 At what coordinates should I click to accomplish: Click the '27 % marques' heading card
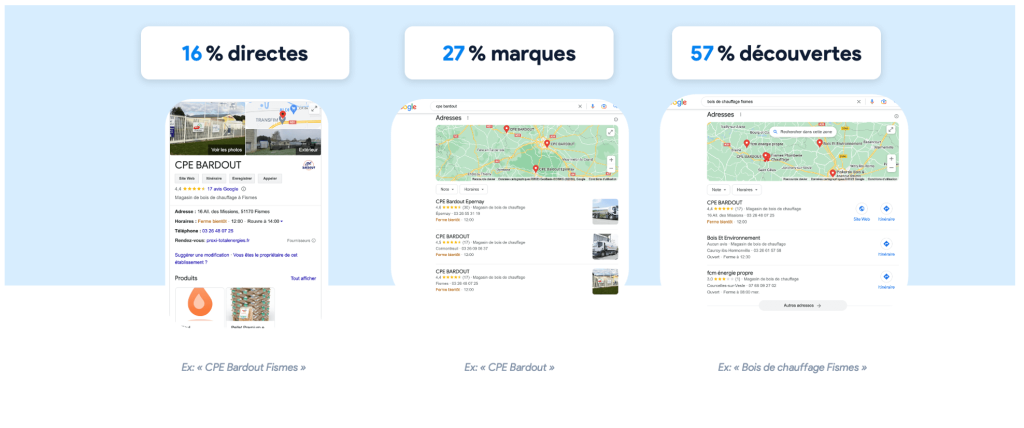(x=509, y=53)
